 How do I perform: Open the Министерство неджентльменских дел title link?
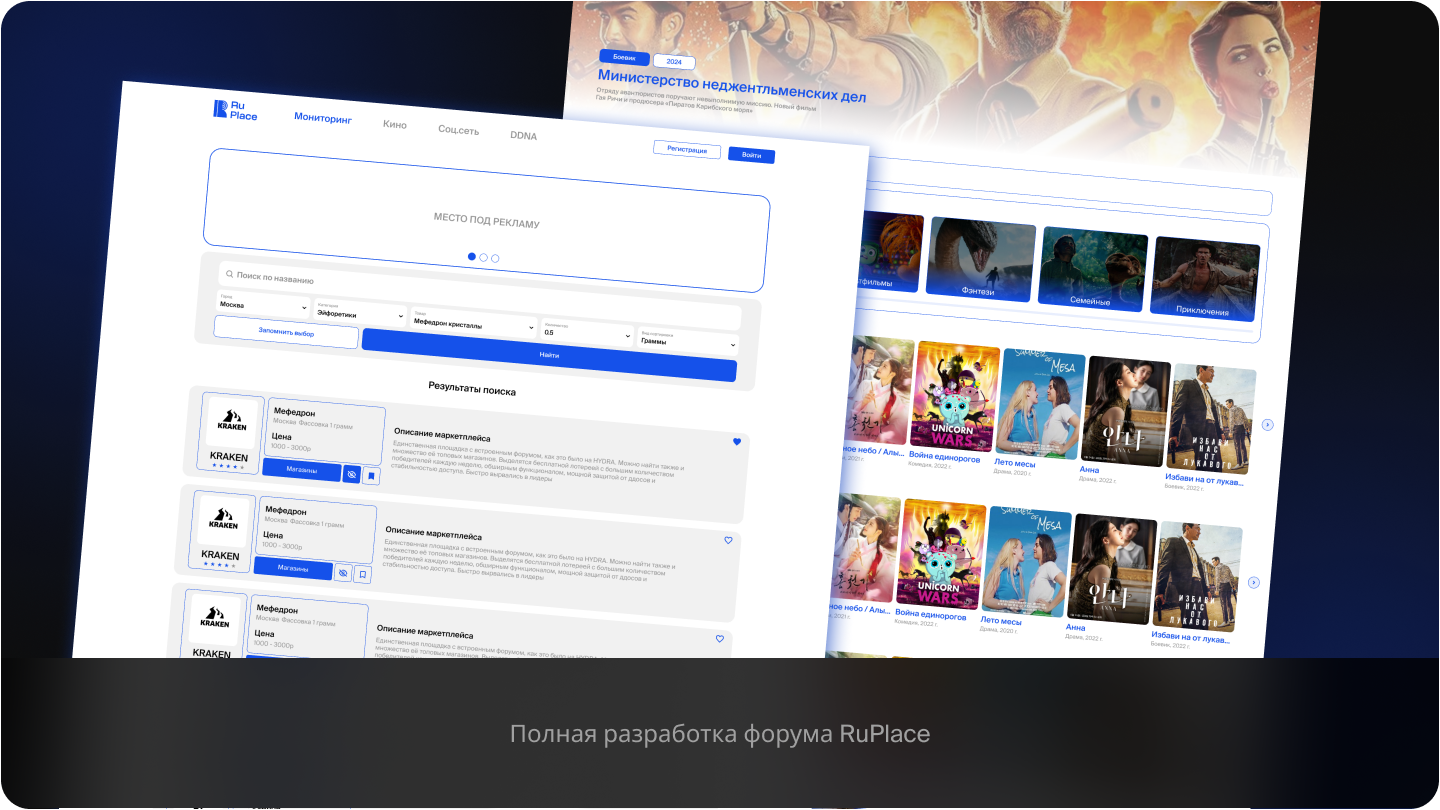(x=732, y=85)
